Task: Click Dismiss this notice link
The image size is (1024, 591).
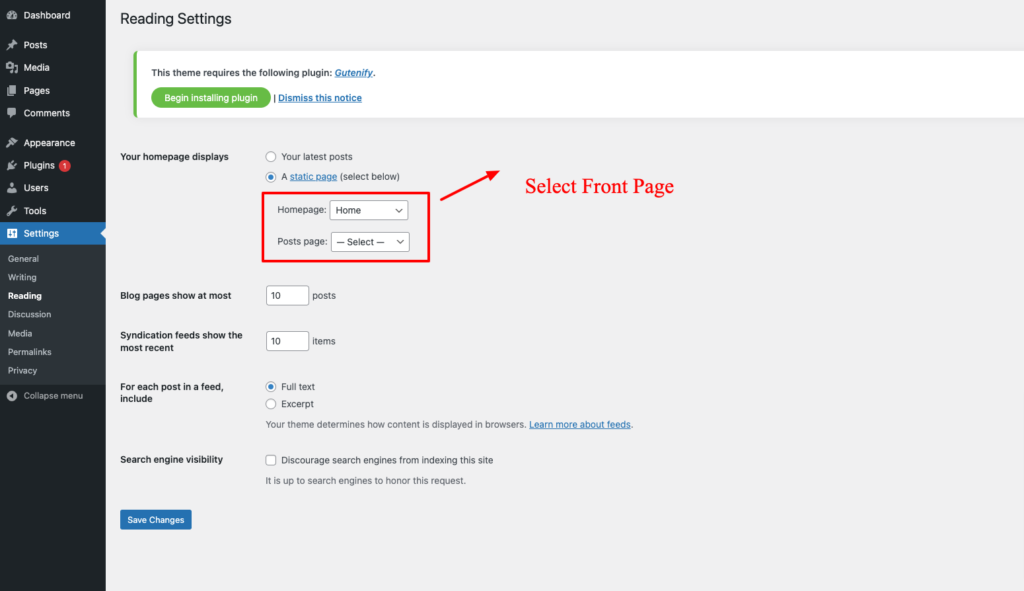Action: 320,98
